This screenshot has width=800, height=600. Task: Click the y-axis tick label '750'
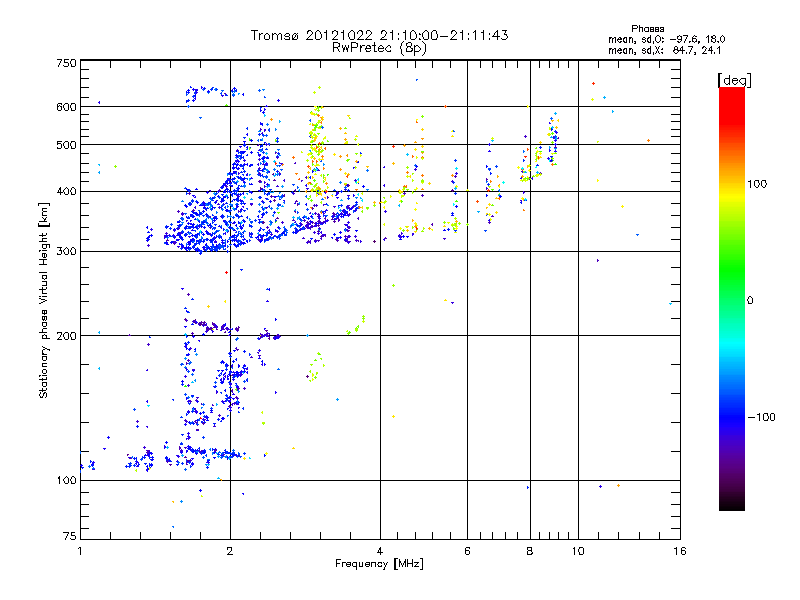click(66, 63)
